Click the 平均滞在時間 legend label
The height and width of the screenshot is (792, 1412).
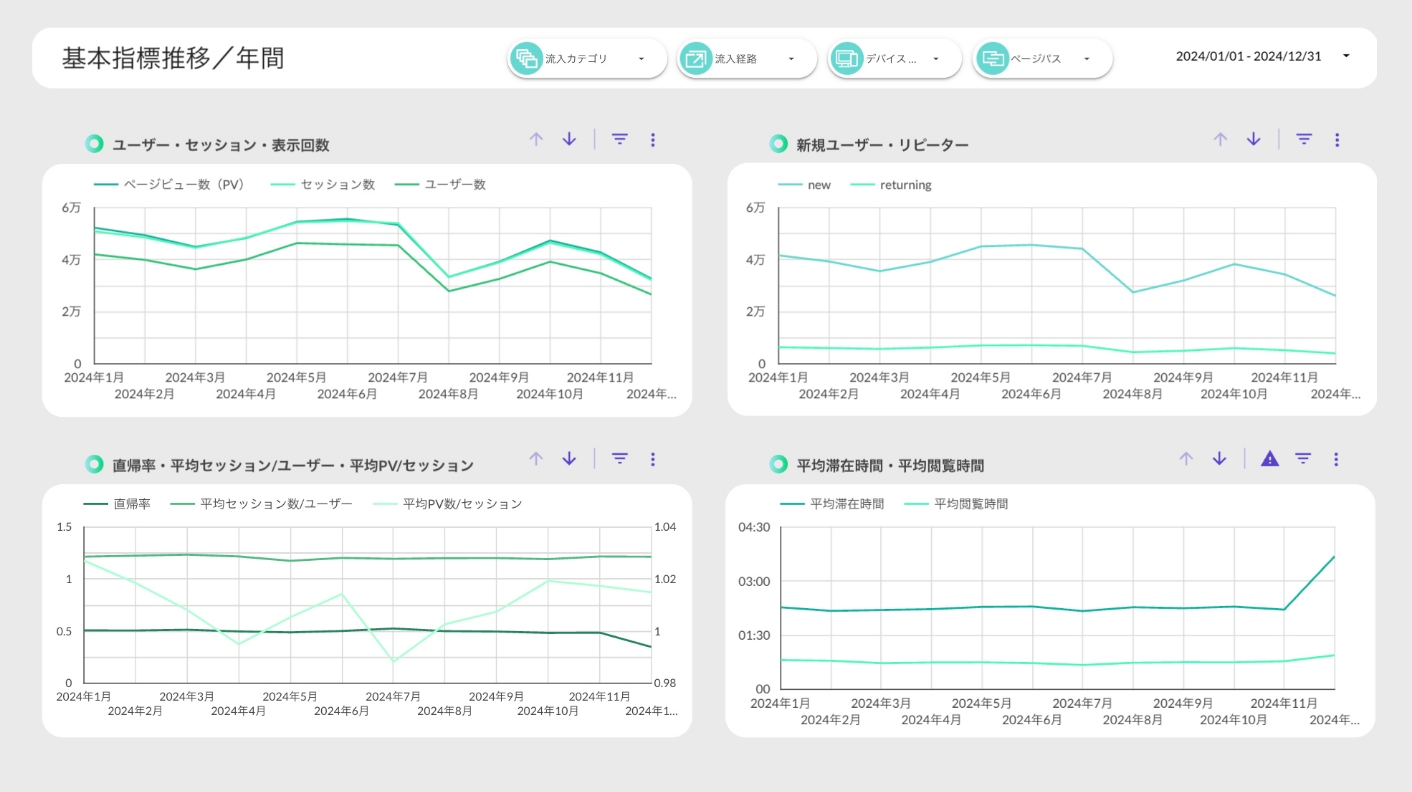click(x=846, y=504)
